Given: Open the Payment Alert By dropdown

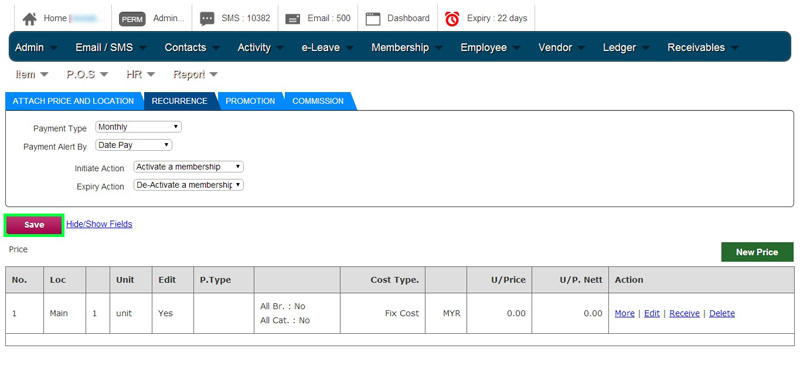Looking at the screenshot, I should click(x=134, y=145).
